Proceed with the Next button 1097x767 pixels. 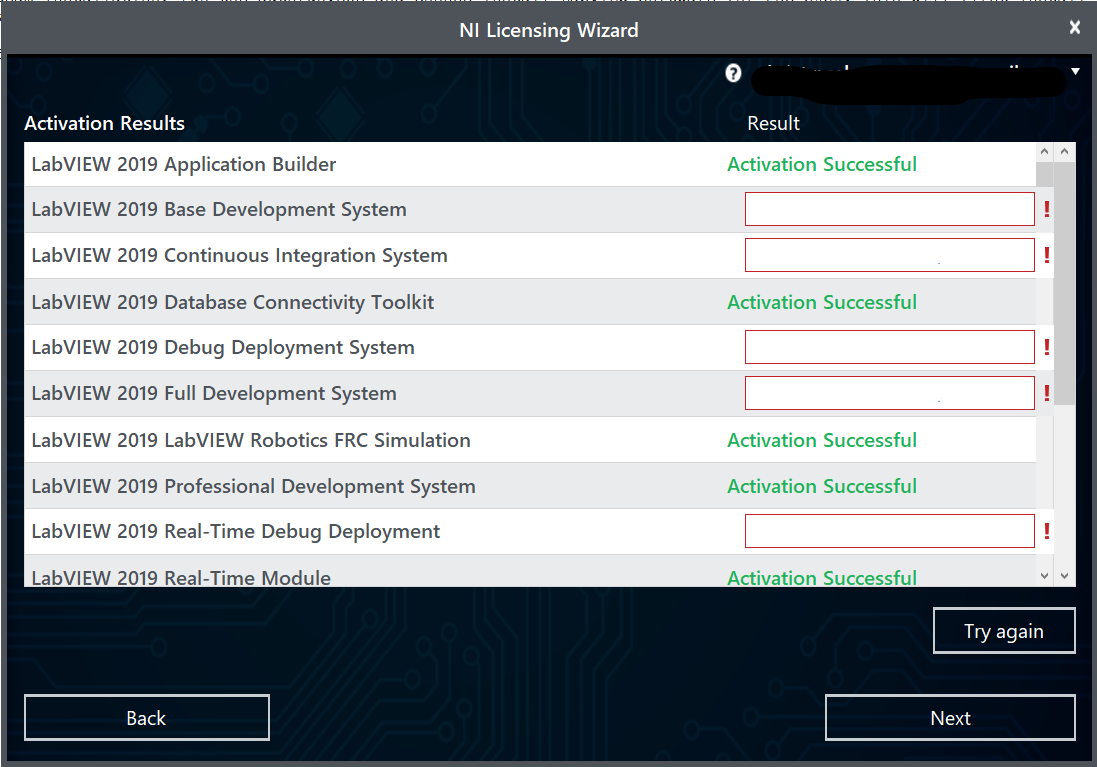[x=950, y=718]
